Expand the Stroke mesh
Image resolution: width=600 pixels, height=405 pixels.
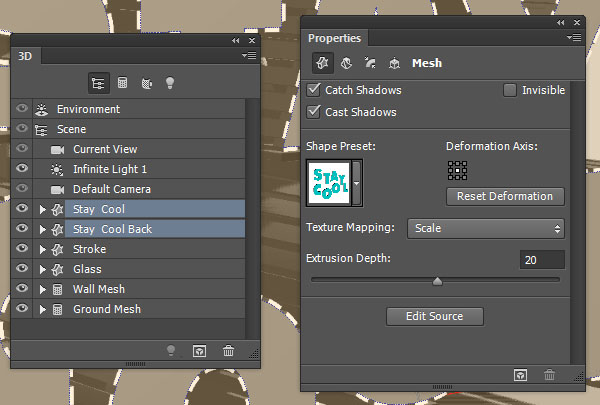[x=42, y=250]
